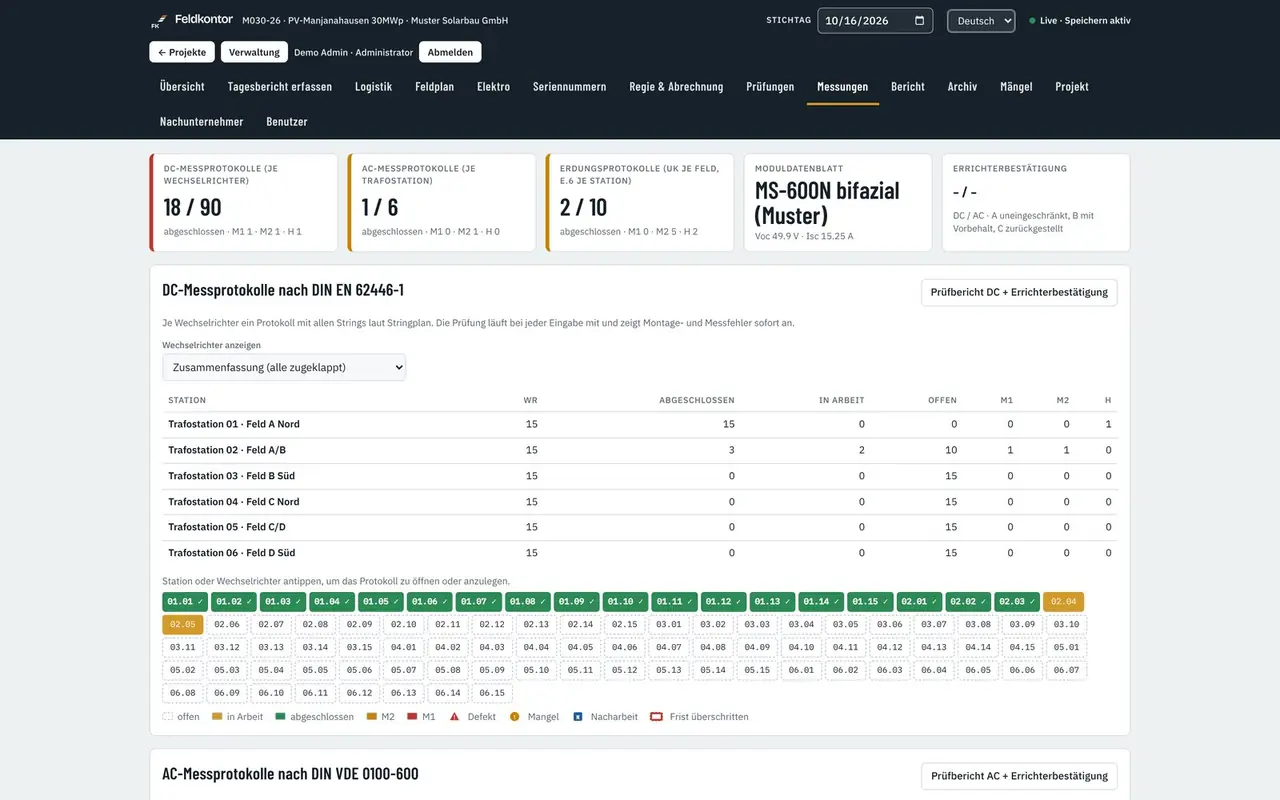Click the red Defekt triangle legend icon
Image resolution: width=1280 pixels, height=800 pixels.
click(x=454, y=717)
